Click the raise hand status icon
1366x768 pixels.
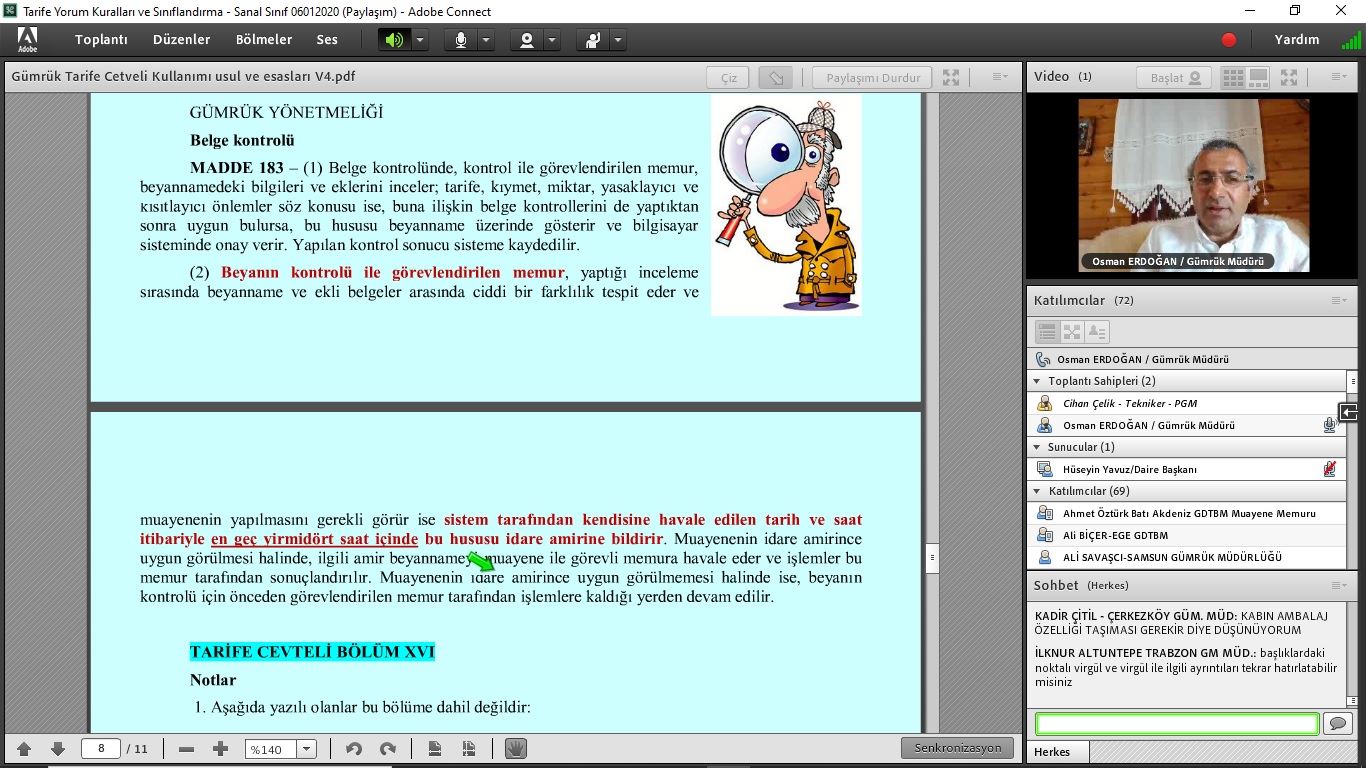click(x=593, y=40)
